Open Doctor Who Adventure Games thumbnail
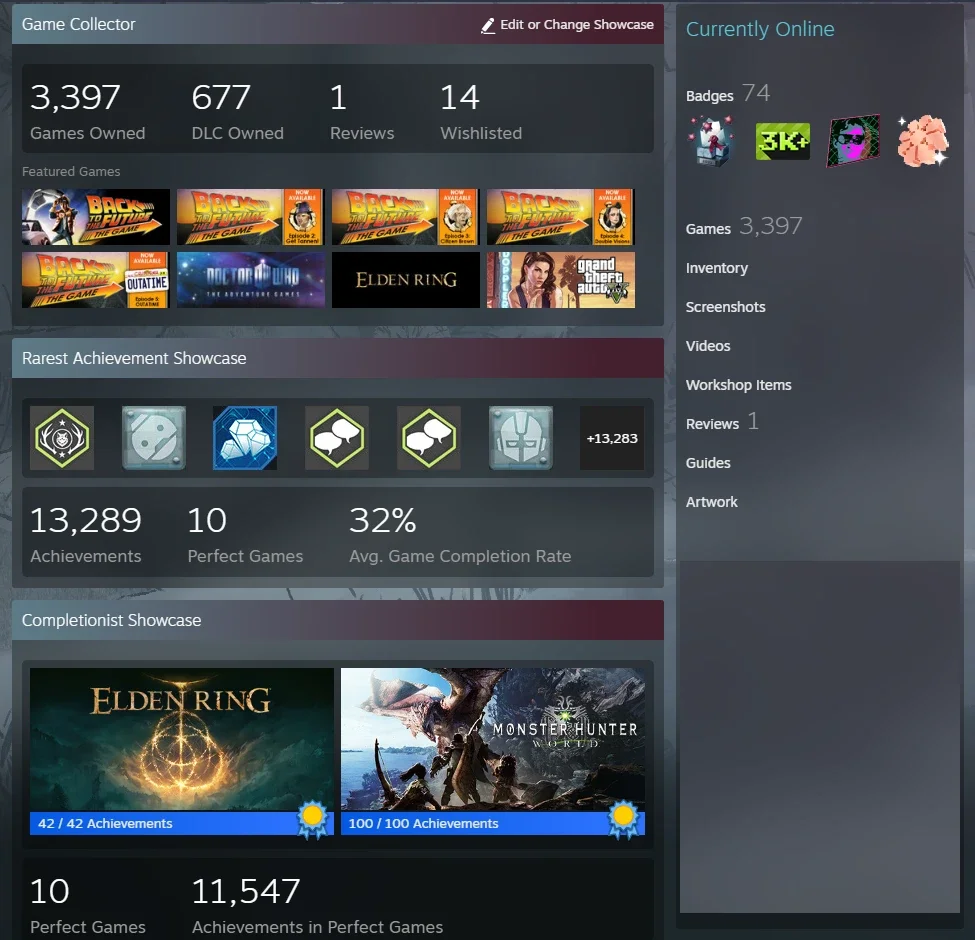This screenshot has height=940, width=975. [x=251, y=280]
